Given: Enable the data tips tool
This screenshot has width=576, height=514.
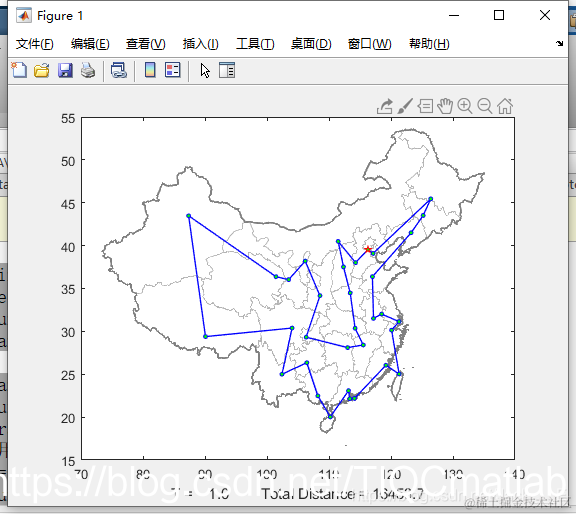Looking at the screenshot, I should [x=425, y=107].
